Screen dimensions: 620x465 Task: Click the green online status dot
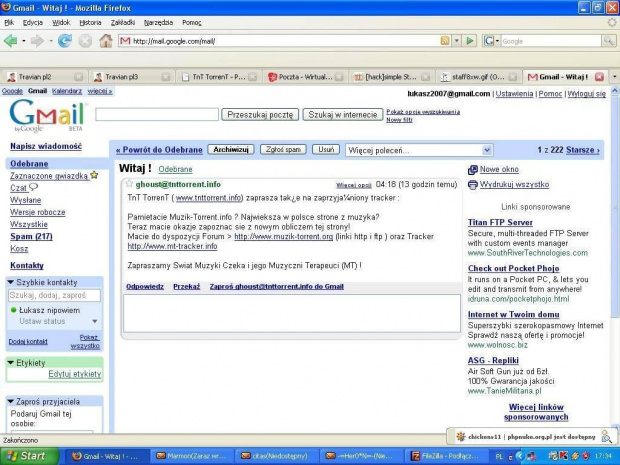tap(13, 310)
